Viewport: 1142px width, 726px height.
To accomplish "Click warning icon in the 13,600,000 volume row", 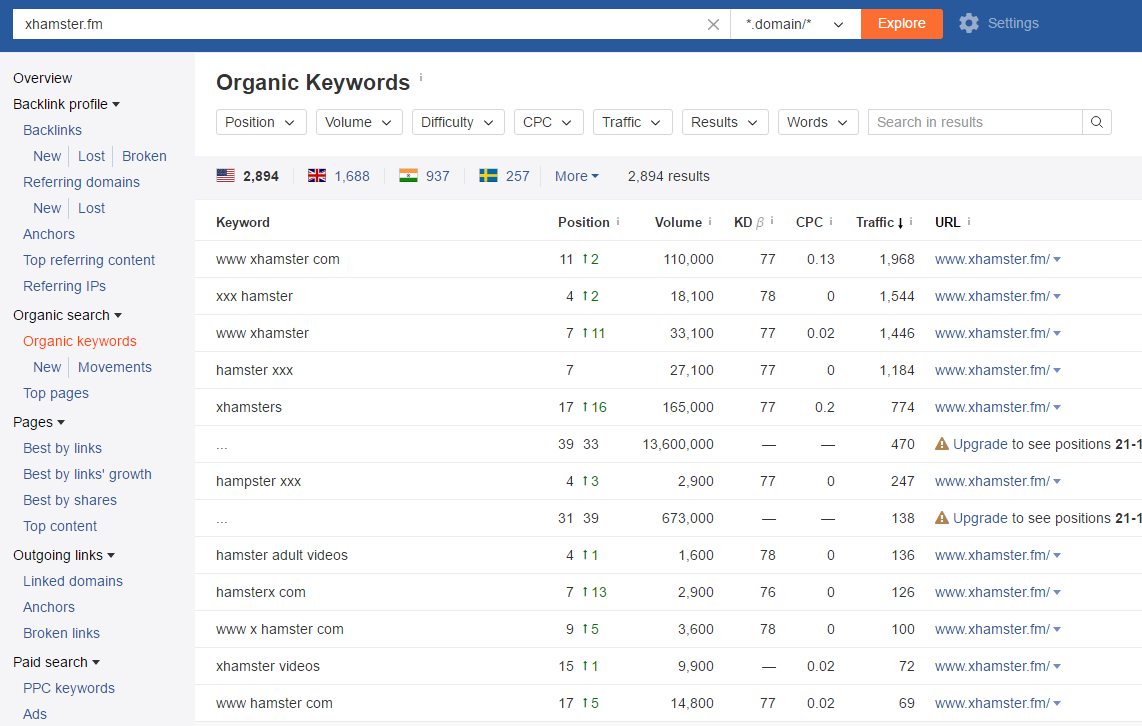I will [x=942, y=443].
